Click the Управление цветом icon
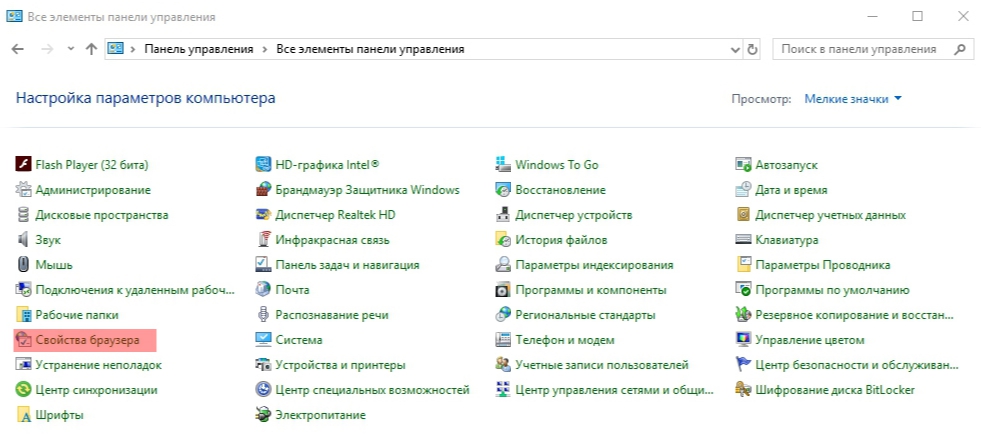This screenshot has height=437, width=981. (x=743, y=340)
